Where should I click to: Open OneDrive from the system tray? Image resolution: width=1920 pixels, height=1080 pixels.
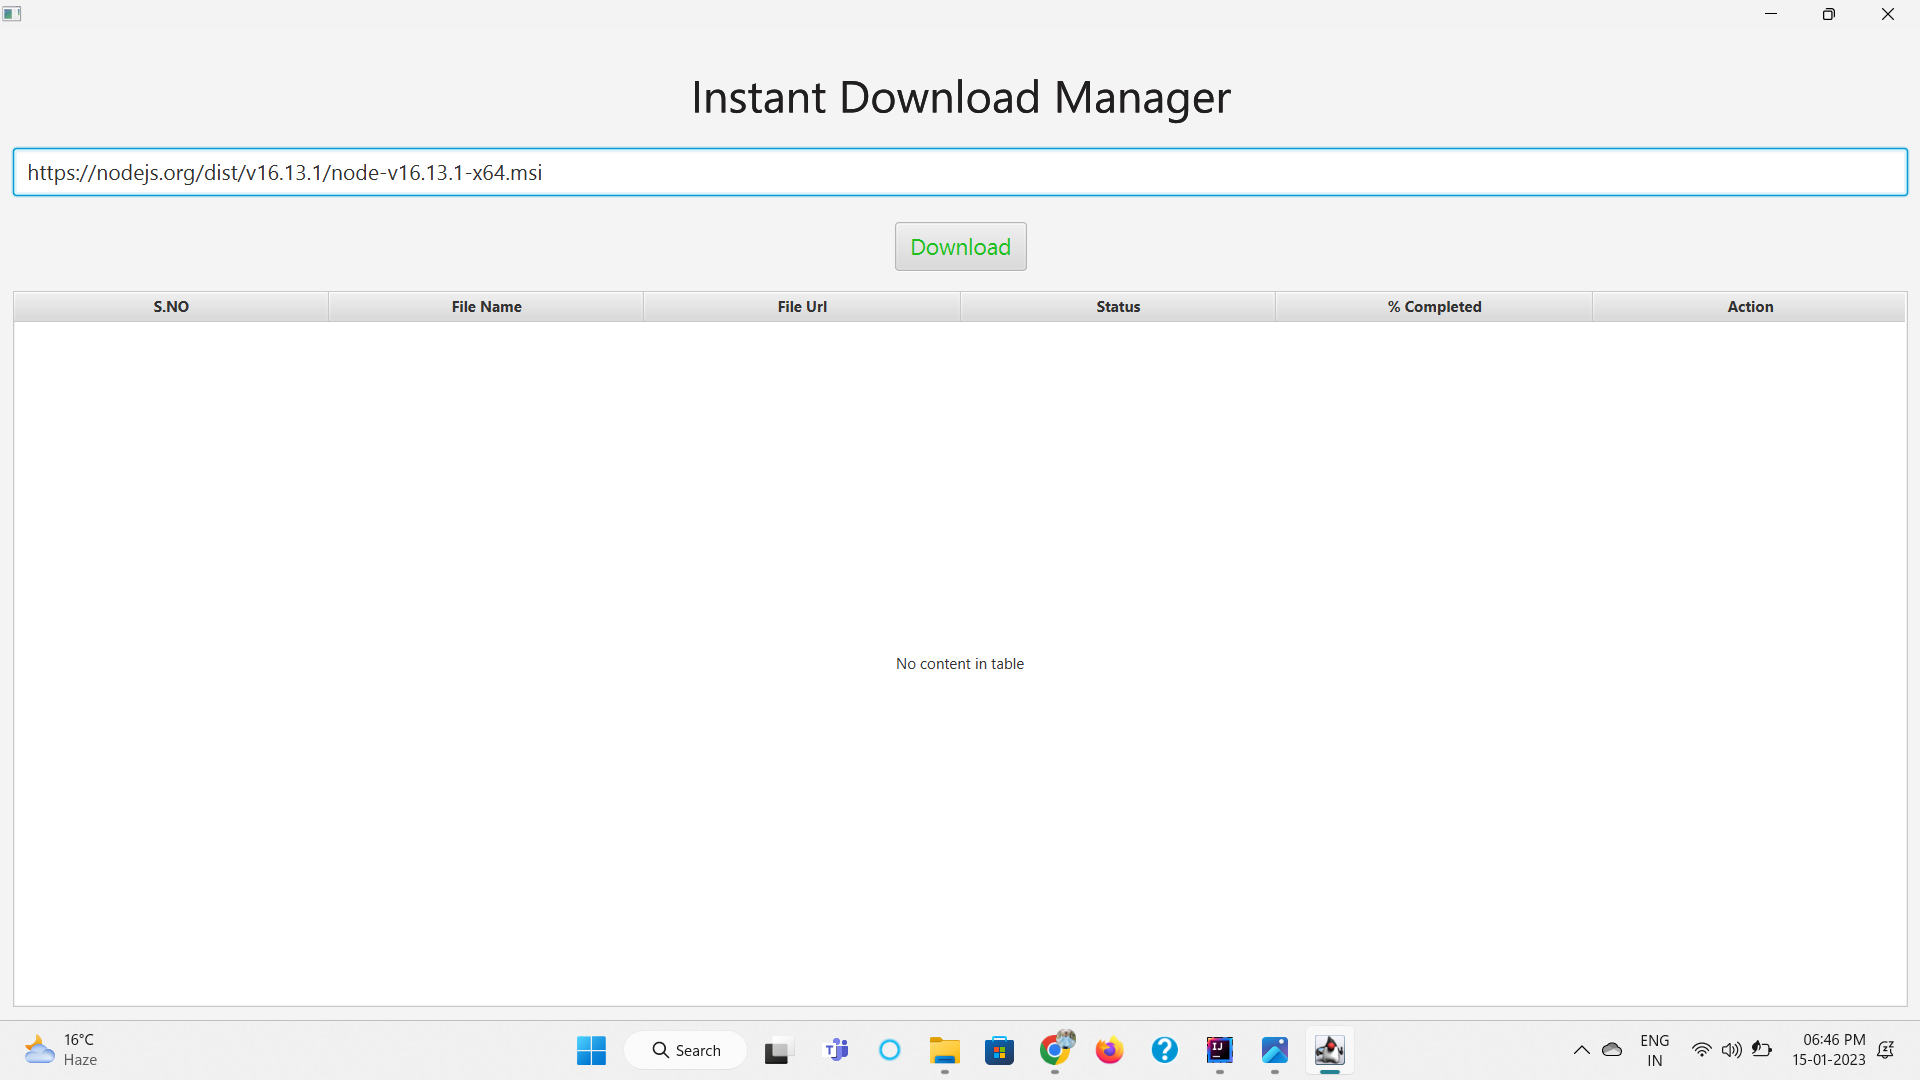1612,1050
